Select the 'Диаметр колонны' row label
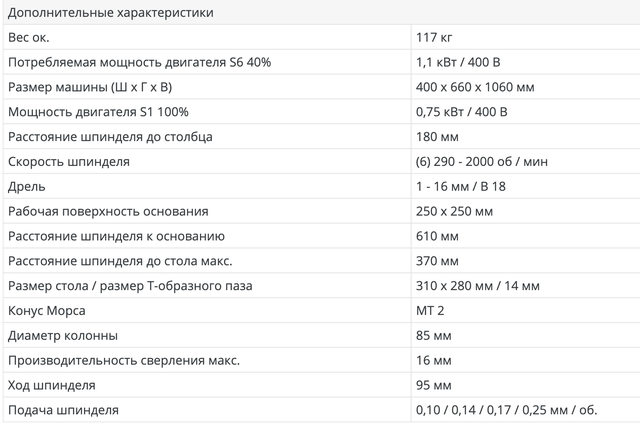Viewport: 640px width, 425px height. click(62, 335)
